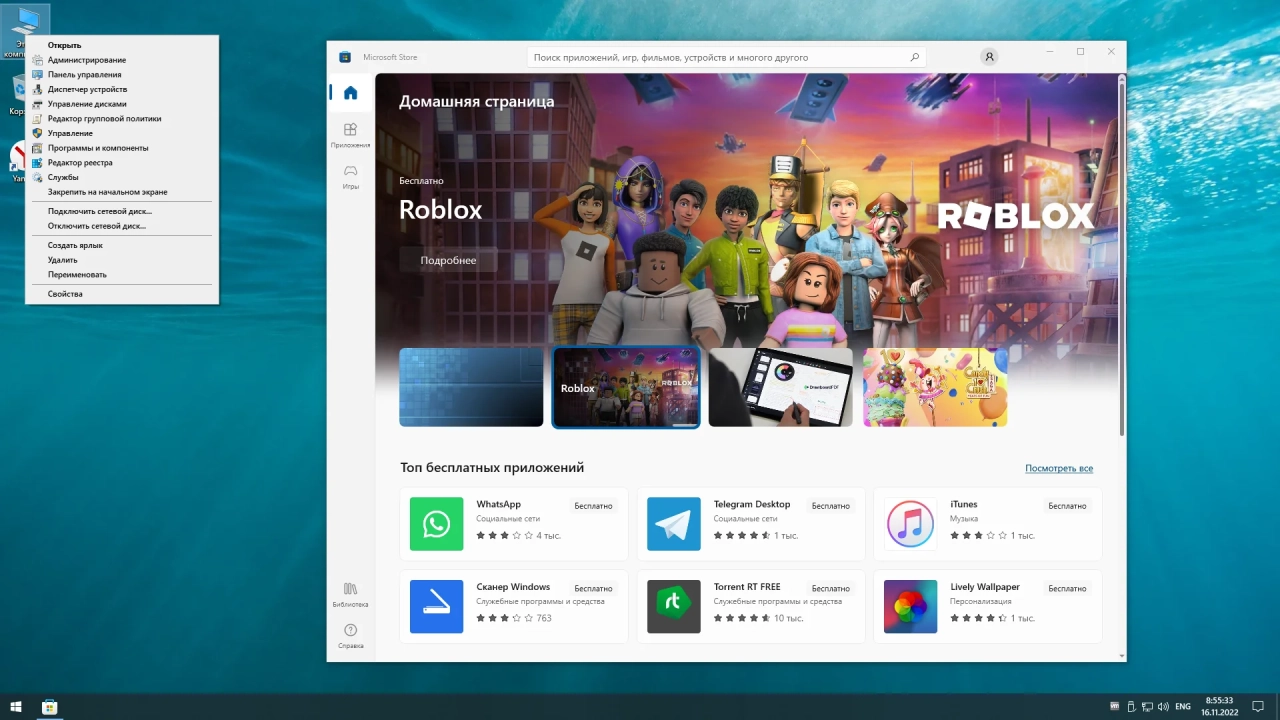Screen dimensions: 1280x720
Task: Click the user account profile icon
Action: click(989, 57)
